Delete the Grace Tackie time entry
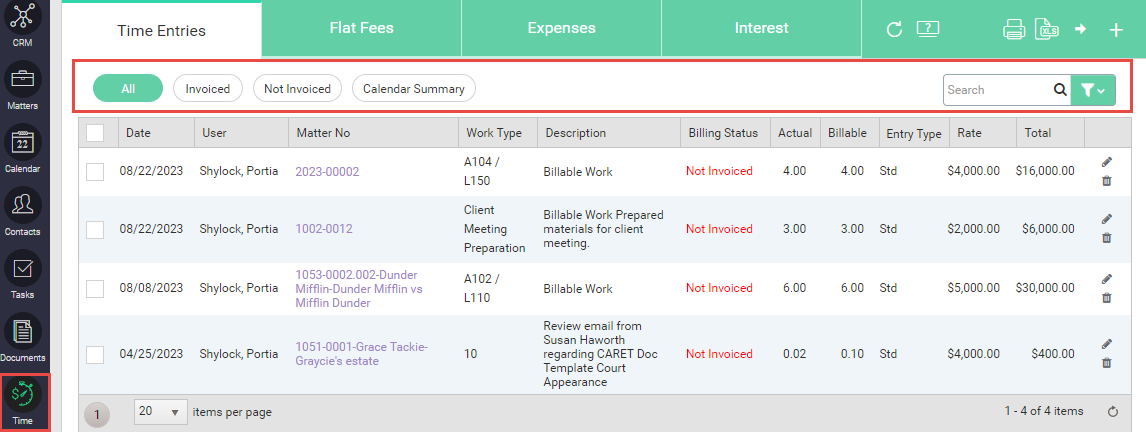Screen dimensions: 1146x432 (1107, 363)
